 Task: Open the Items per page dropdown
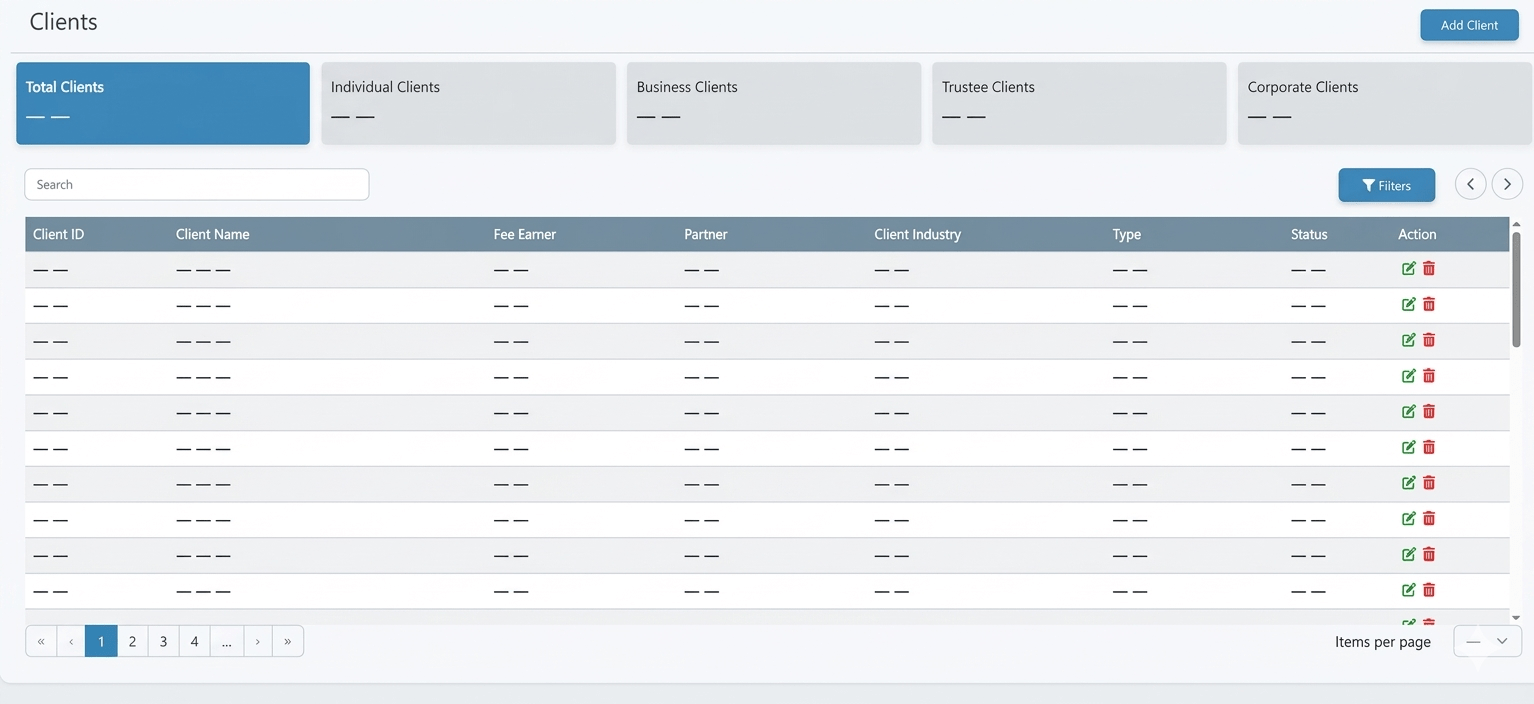tap(1487, 641)
